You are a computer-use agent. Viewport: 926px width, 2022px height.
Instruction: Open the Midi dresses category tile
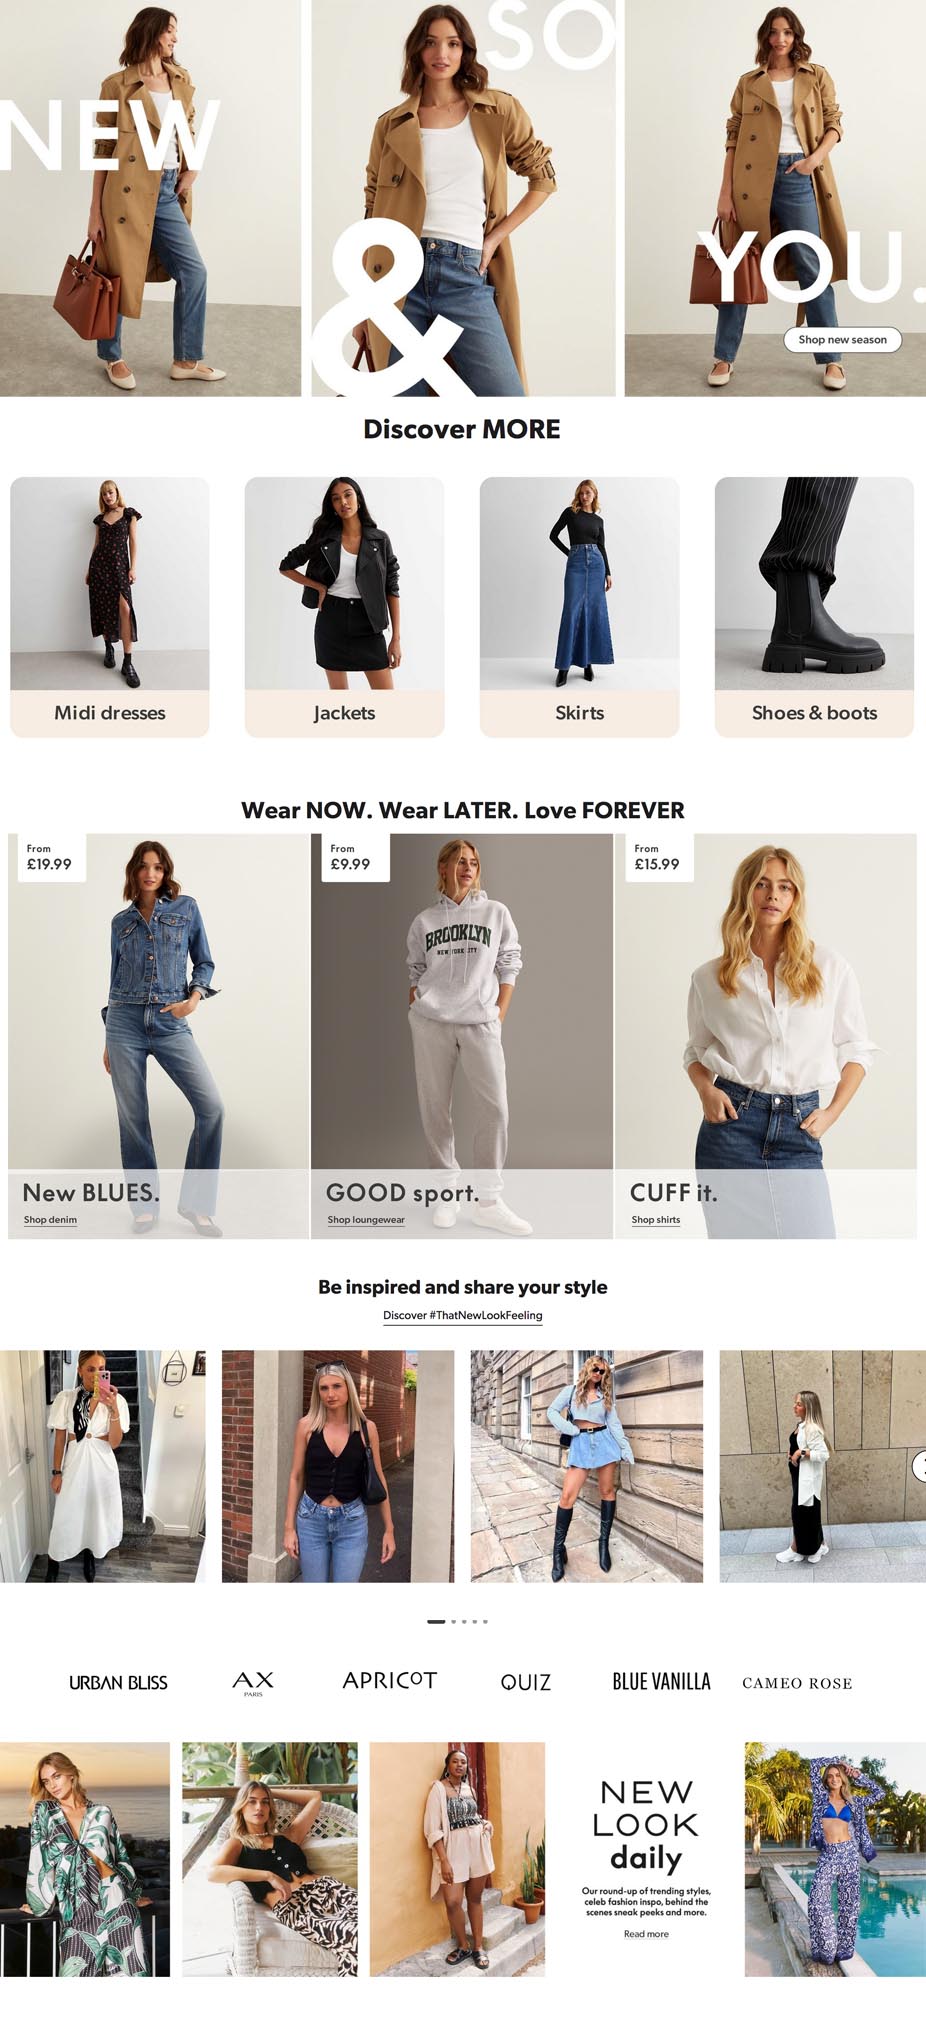[x=110, y=607]
